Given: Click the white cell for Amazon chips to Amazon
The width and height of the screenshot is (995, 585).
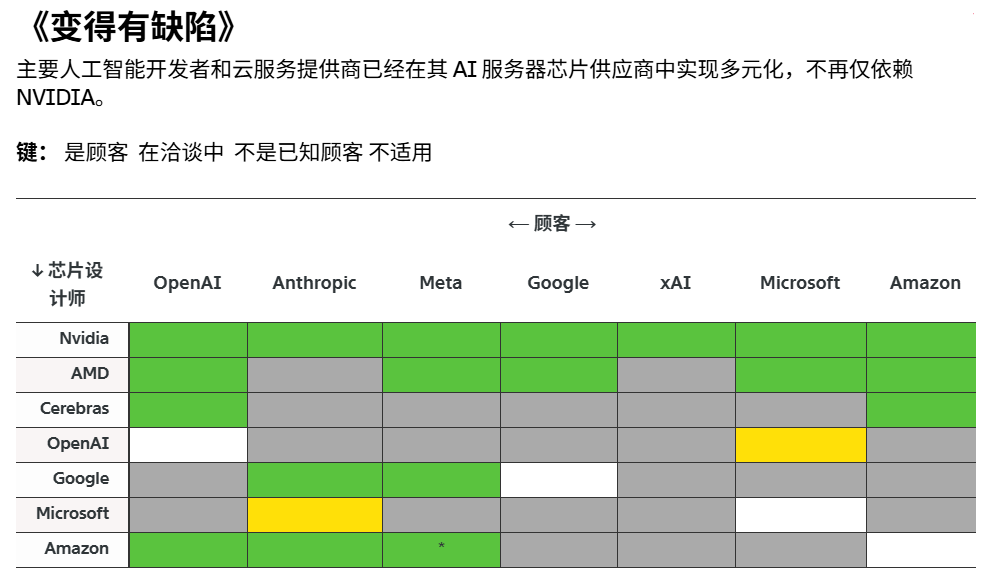Looking at the screenshot, I should pos(921,549).
